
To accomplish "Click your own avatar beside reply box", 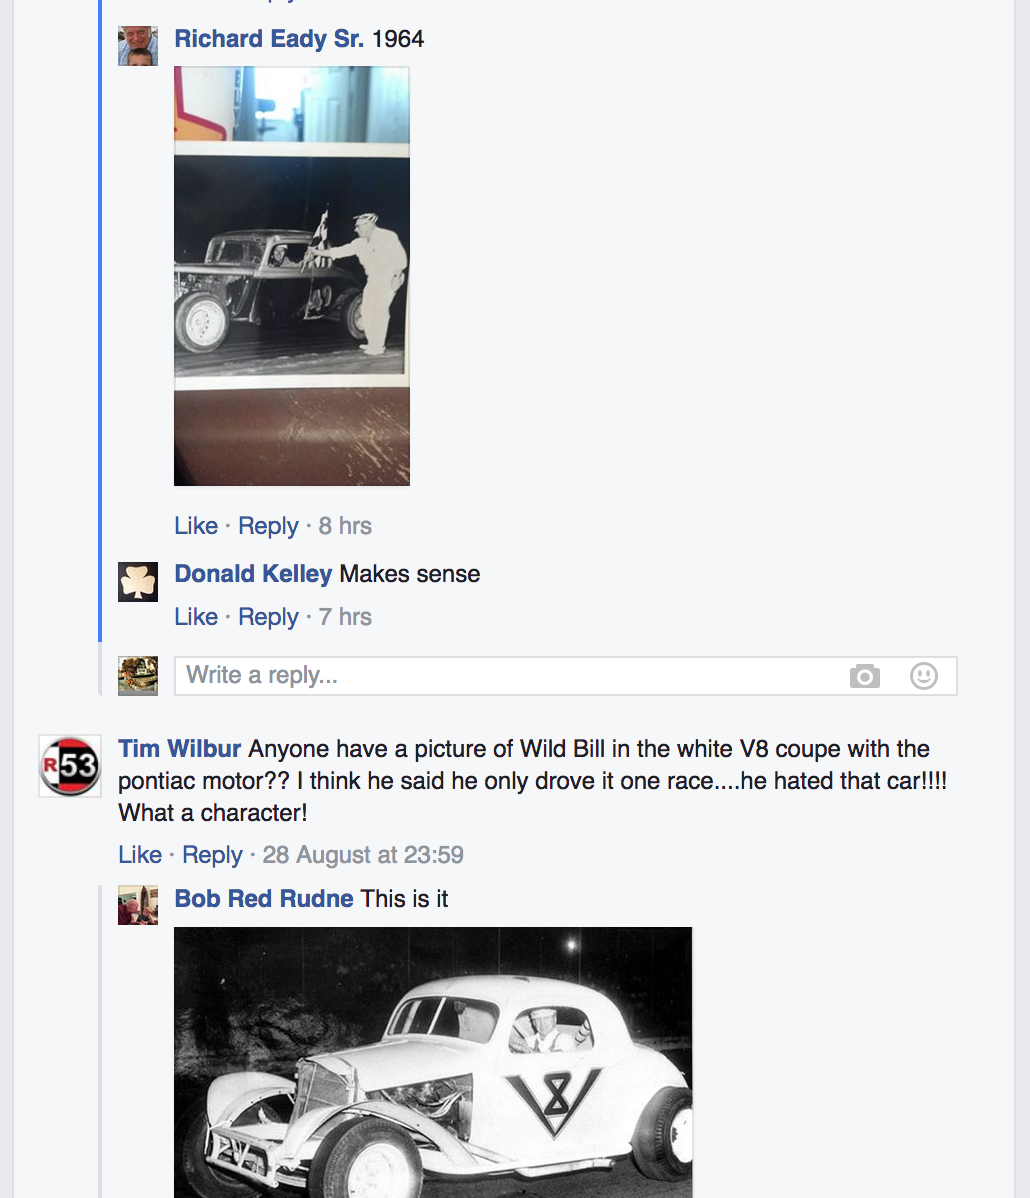I will click(138, 675).
